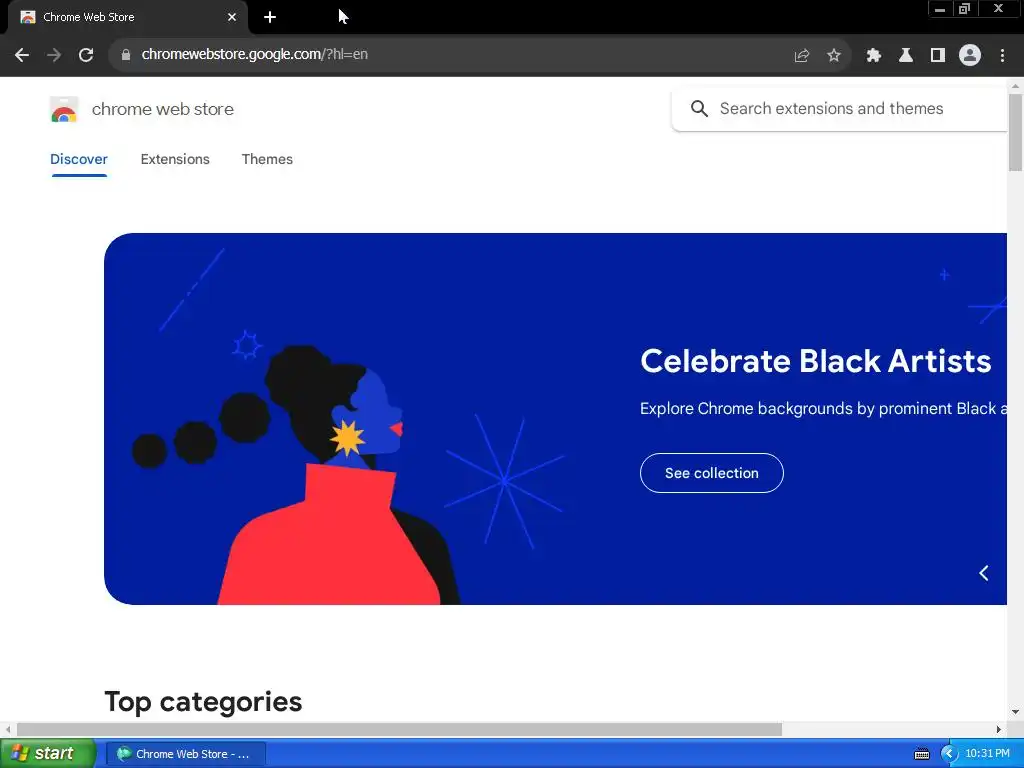Switch to the Discover tab
1024x768 pixels.
point(79,159)
